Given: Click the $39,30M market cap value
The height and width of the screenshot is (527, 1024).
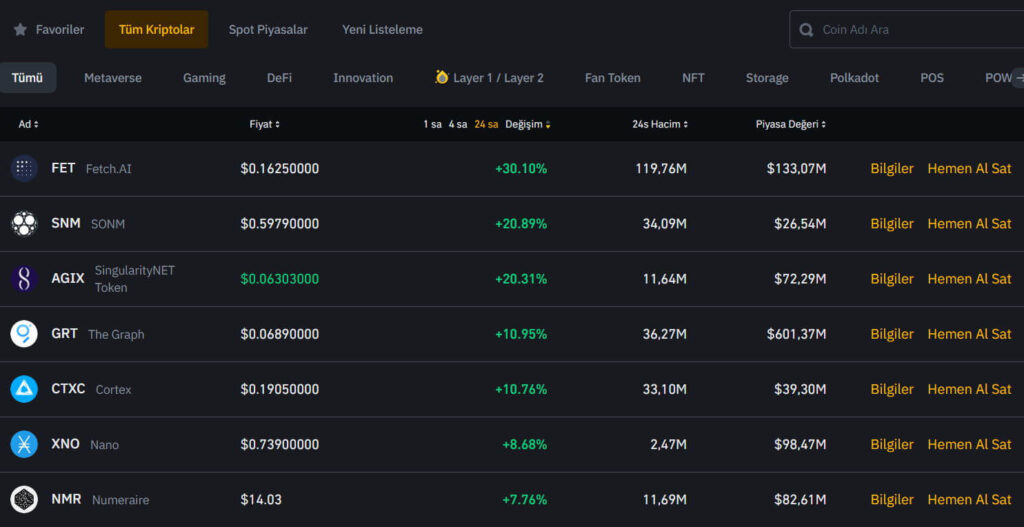Looking at the screenshot, I should tap(800, 389).
